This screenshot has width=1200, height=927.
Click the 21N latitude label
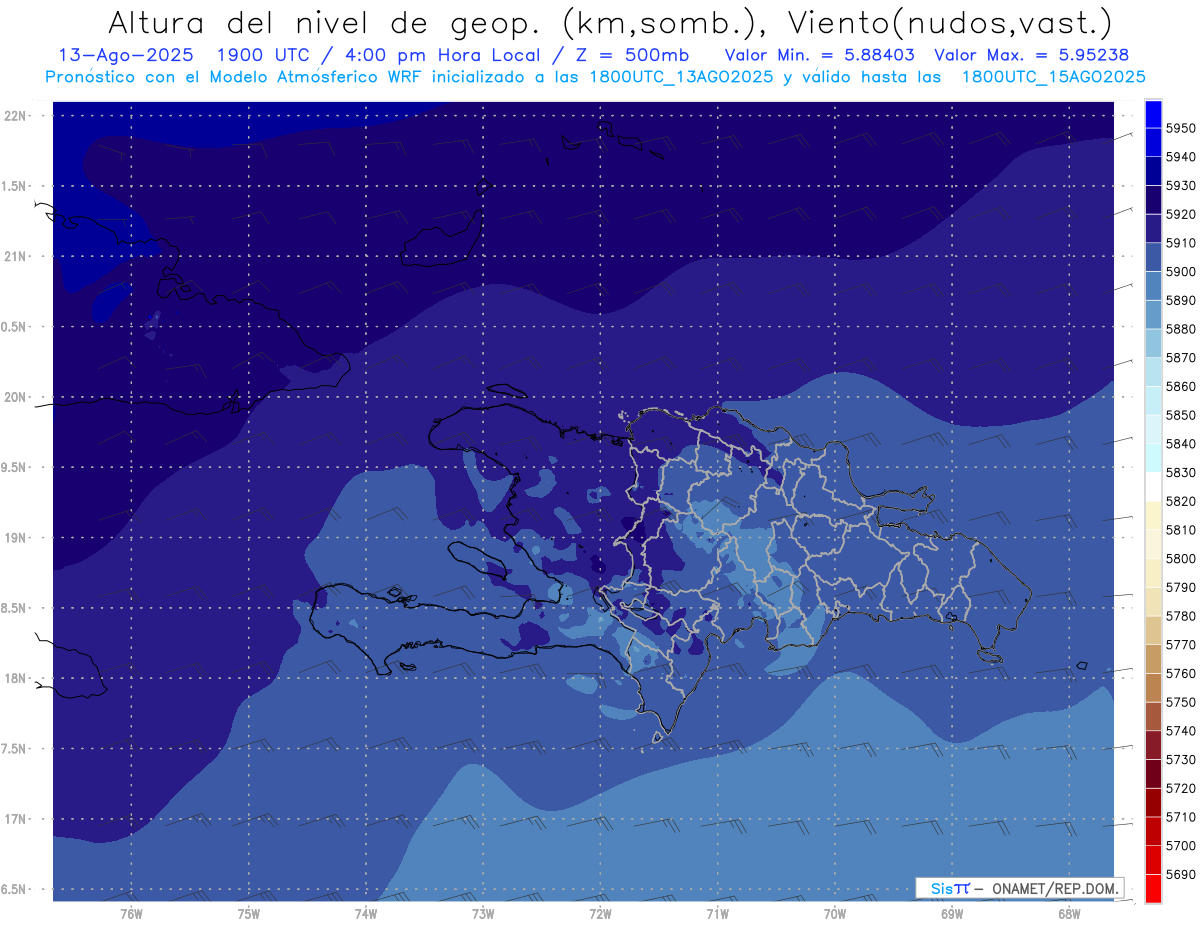pos(17,256)
